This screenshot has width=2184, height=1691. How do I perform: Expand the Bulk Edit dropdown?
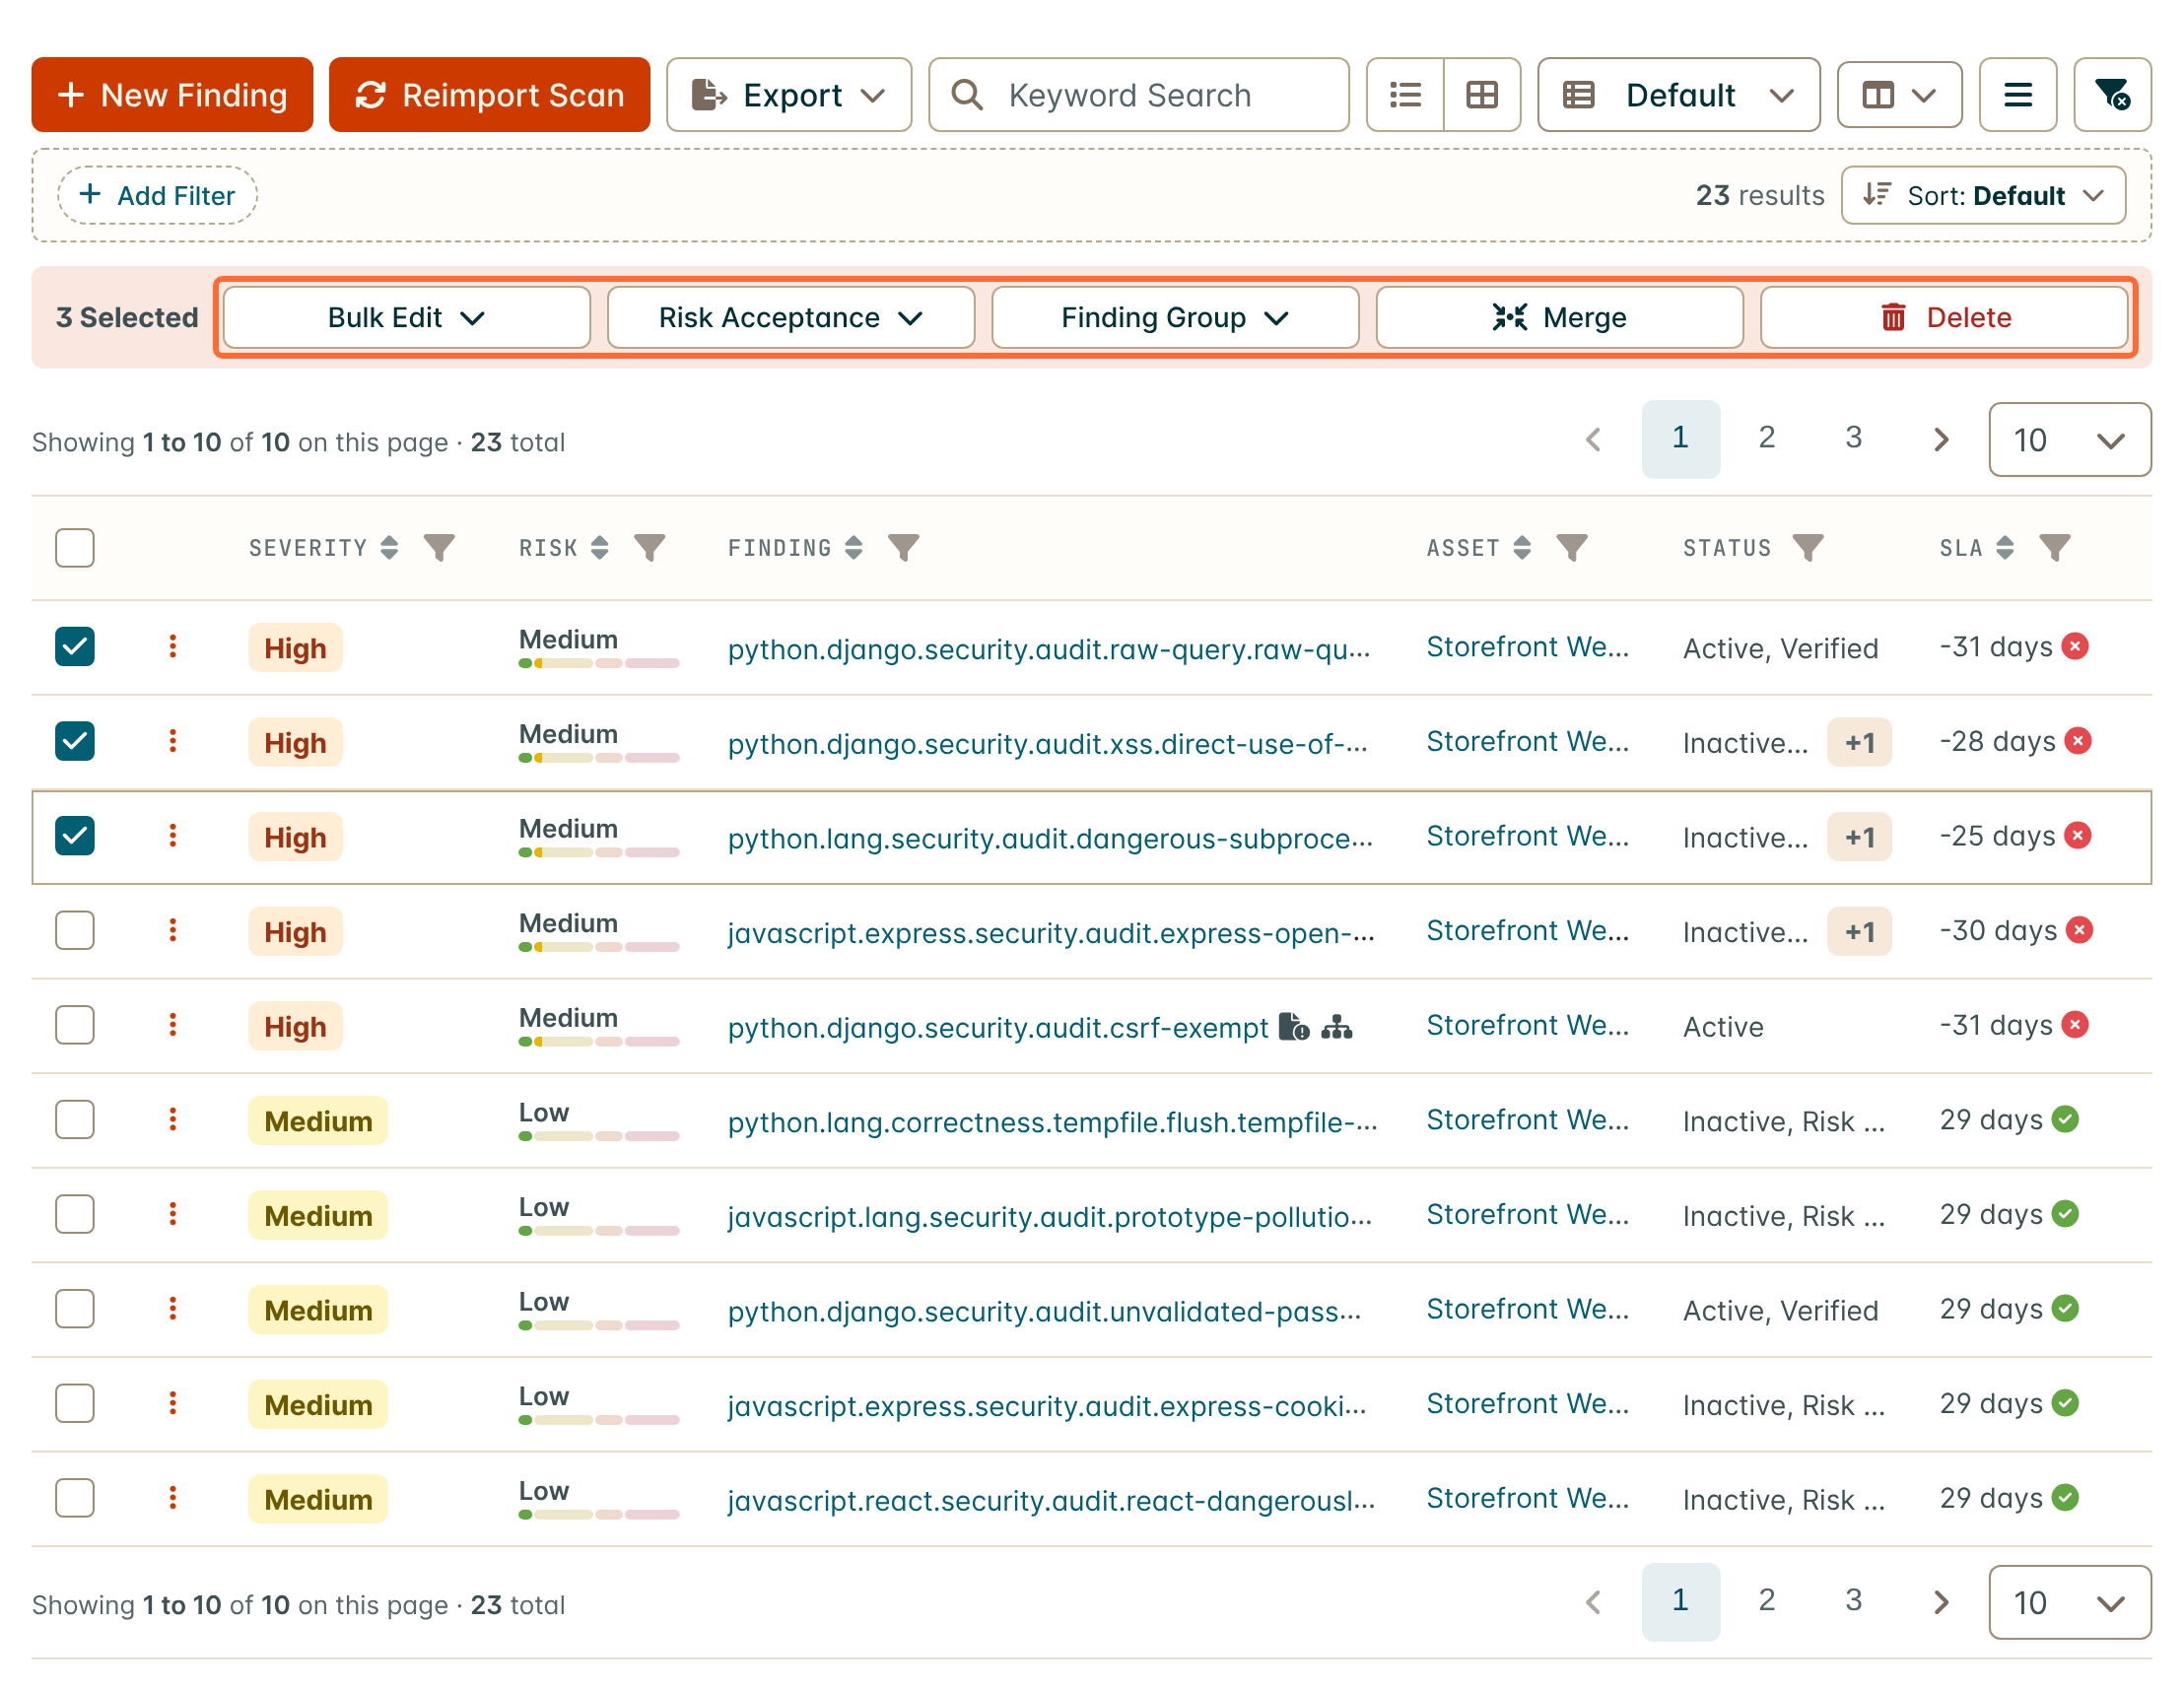(406, 317)
